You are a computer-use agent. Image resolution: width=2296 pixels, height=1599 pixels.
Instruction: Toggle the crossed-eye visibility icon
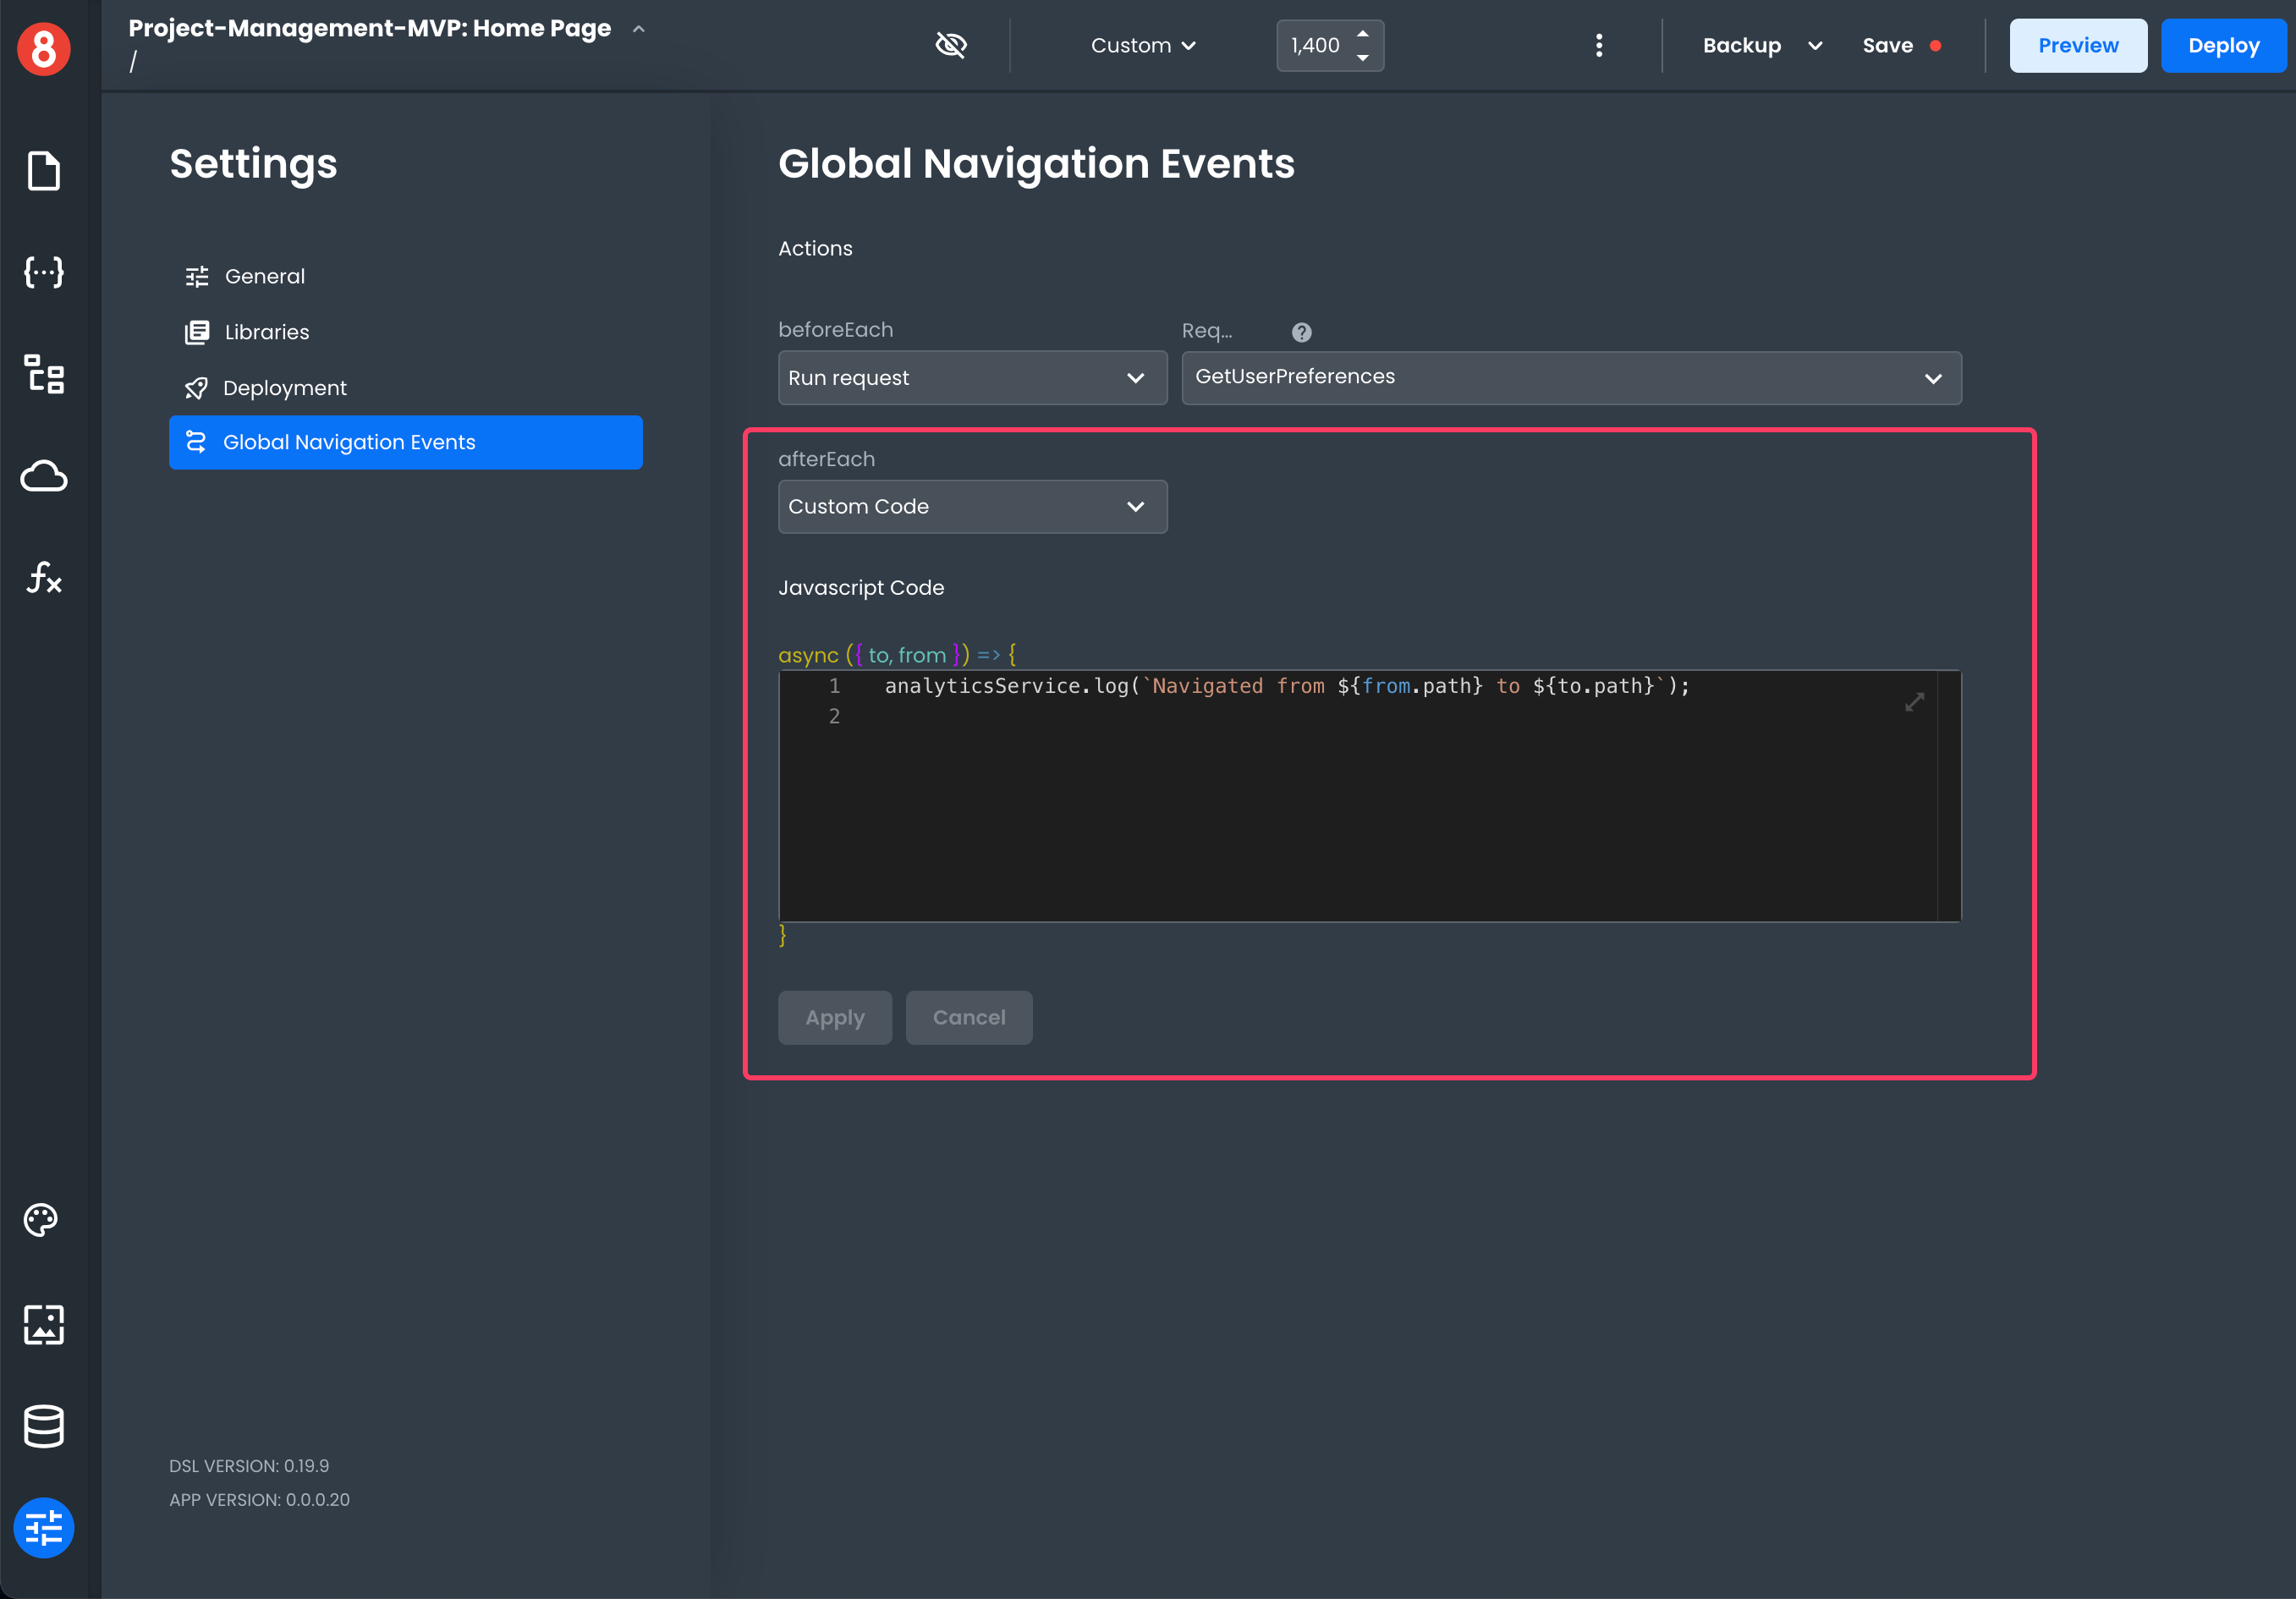[x=950, y=45]
